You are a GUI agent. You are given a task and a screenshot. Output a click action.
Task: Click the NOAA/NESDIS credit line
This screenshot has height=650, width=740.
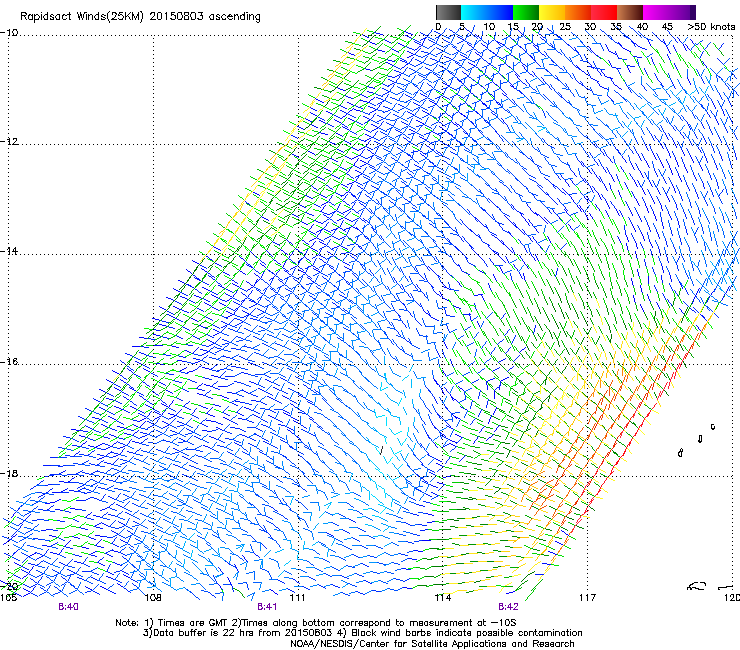(x=432, y=644)
